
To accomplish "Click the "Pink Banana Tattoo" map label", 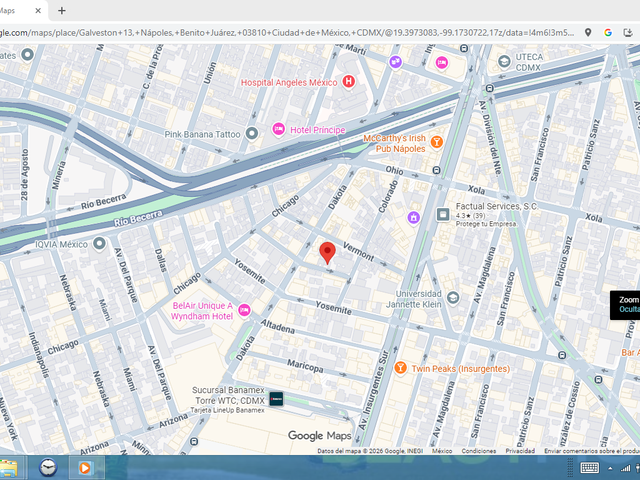I will pyautogui.click(x=202, y=134).
